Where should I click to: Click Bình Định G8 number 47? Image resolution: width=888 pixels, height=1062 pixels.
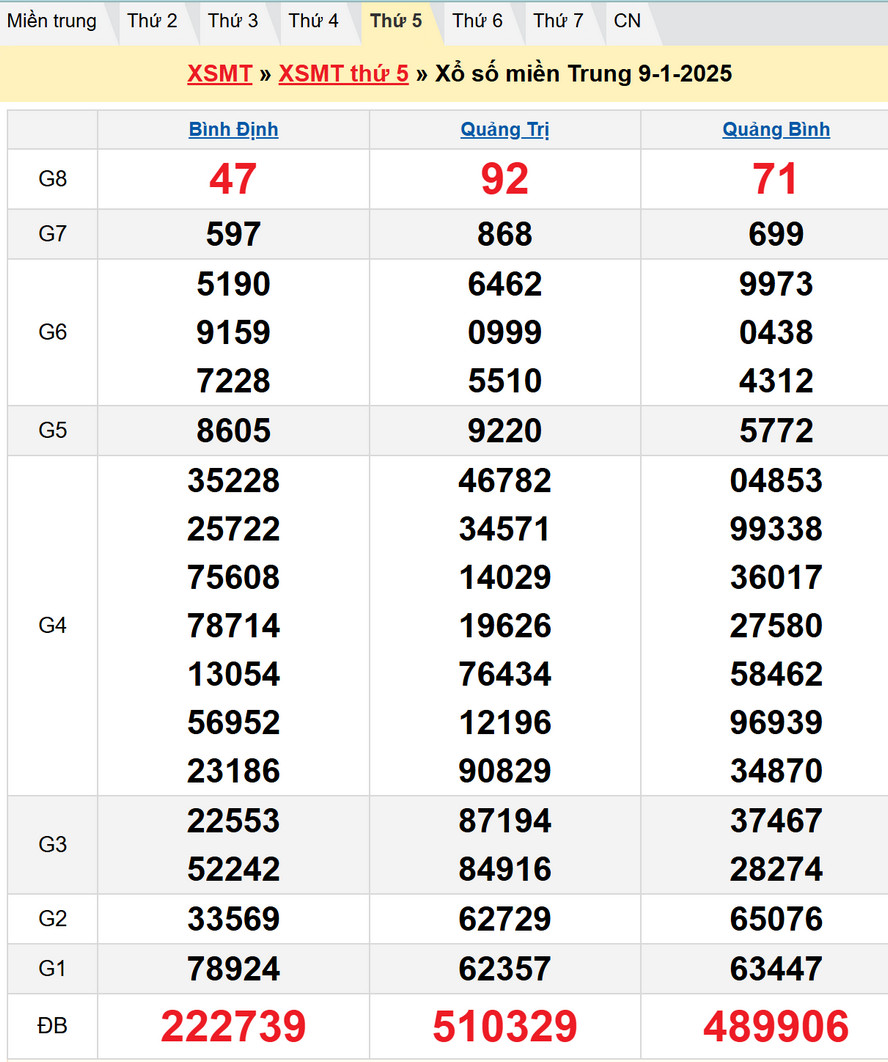point(233,179)
